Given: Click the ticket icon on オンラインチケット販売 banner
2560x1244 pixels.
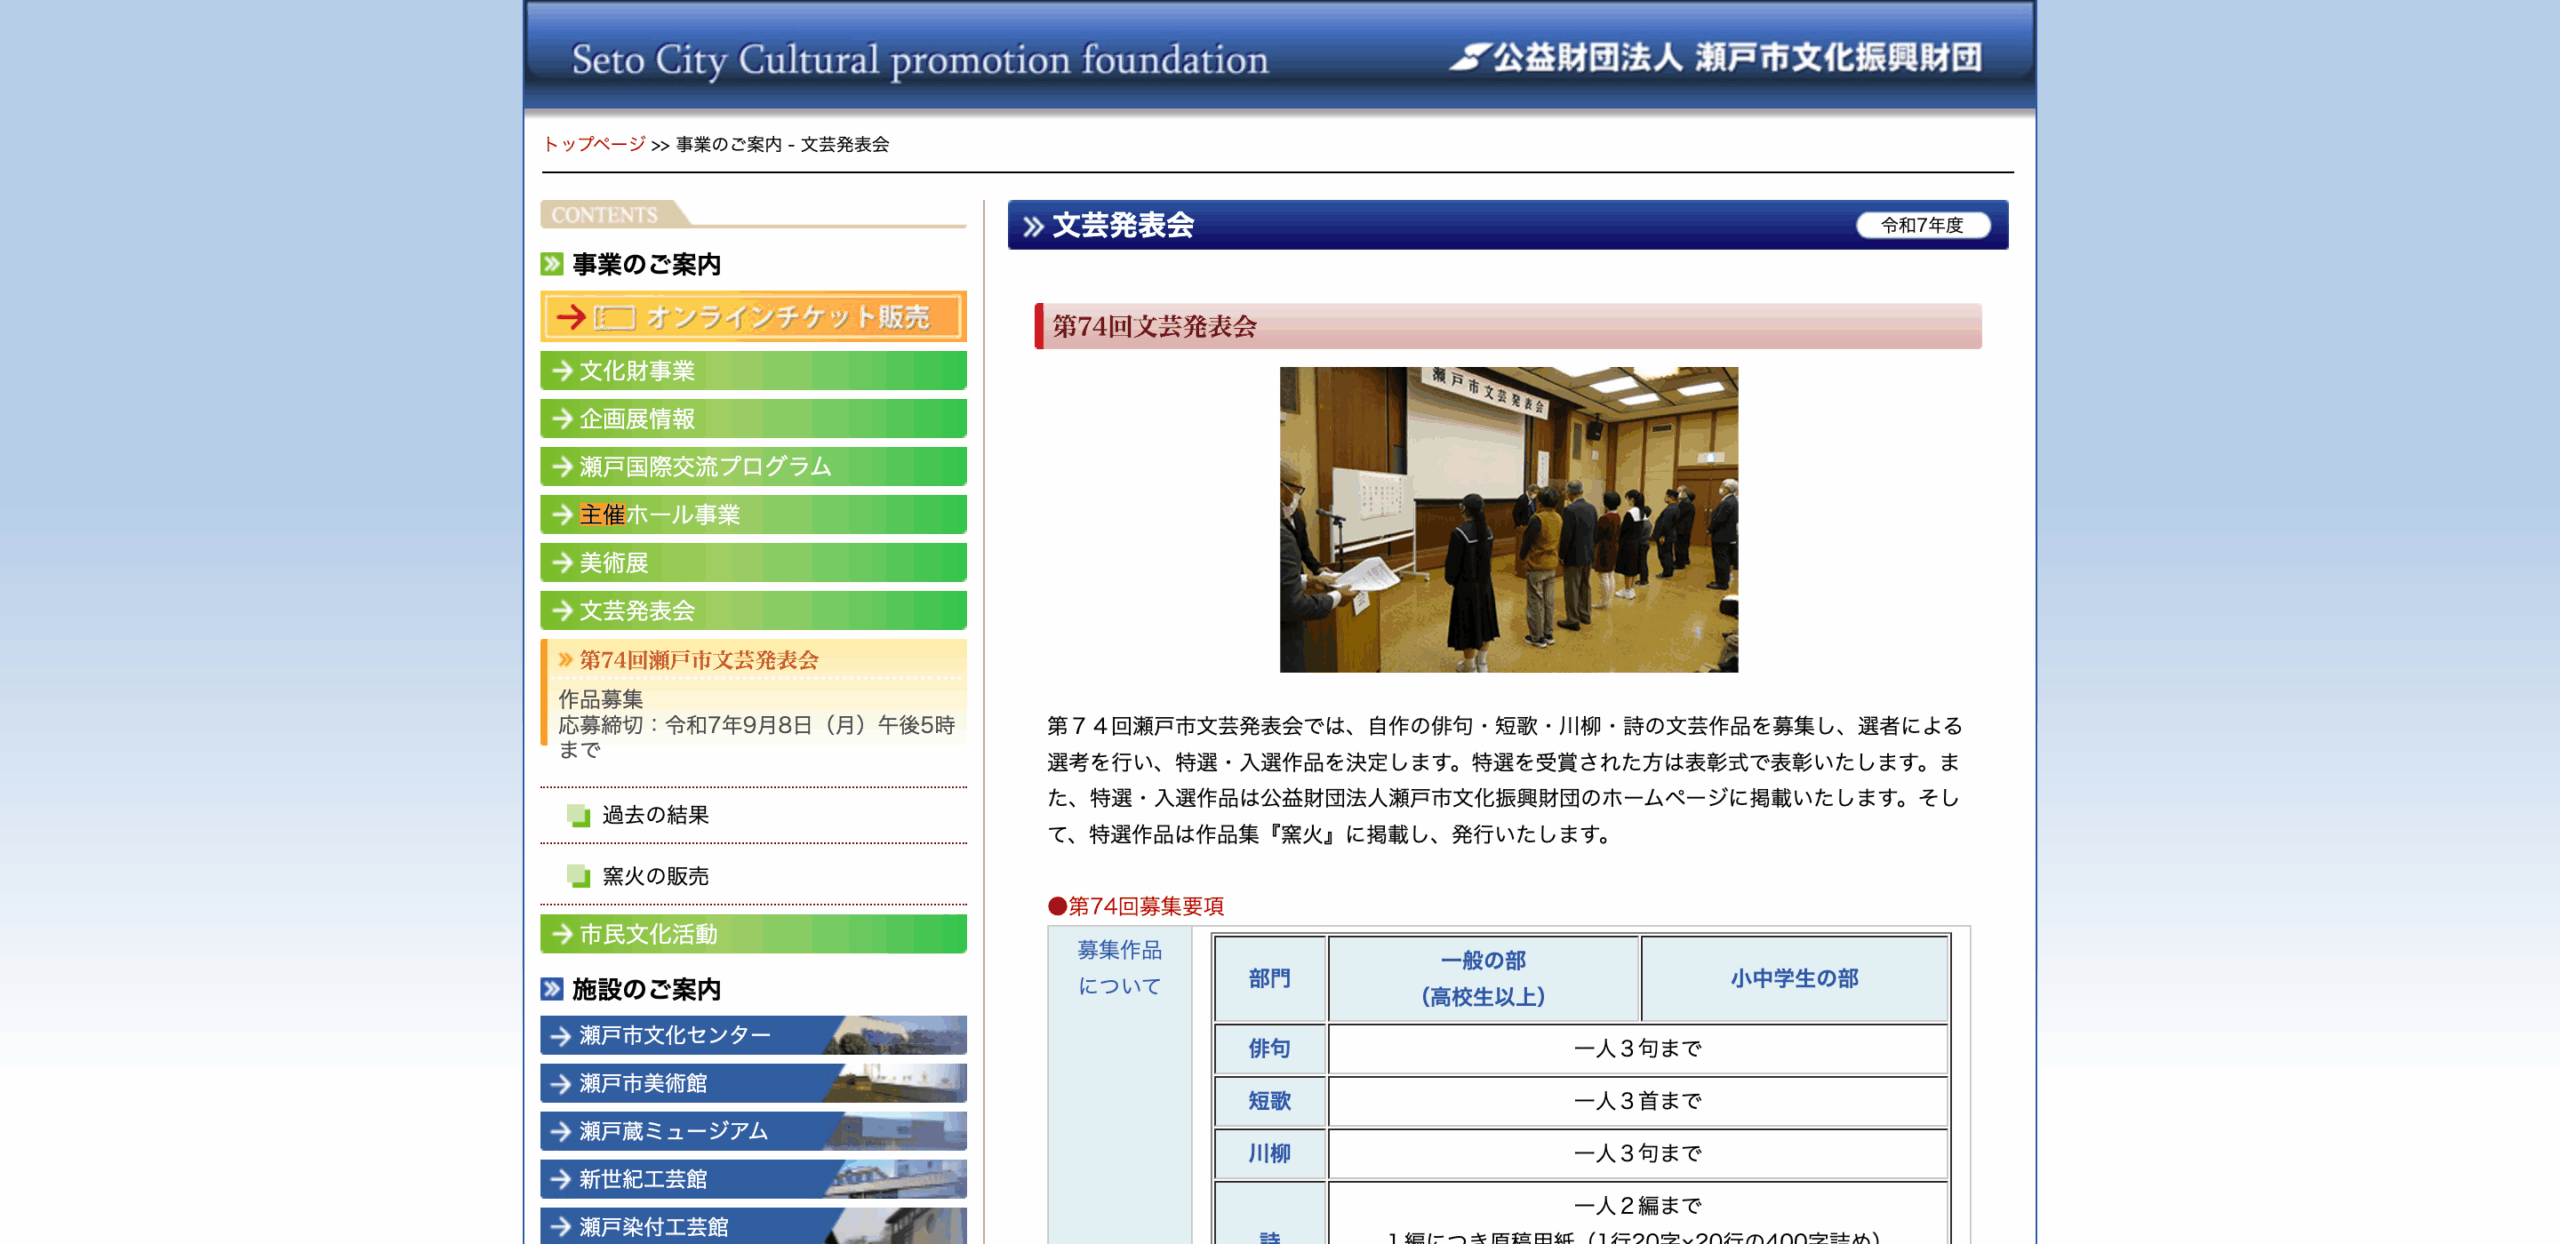Looking at the screenshot, I should tap(614, 318).
